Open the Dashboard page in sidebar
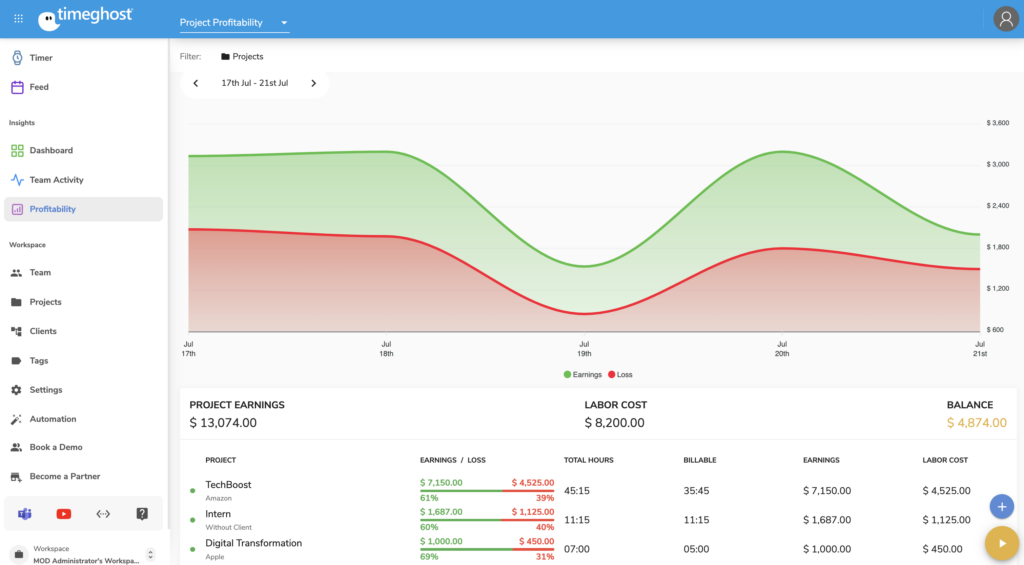This screenshot has width=1024, height=565. click(x=50, y=151)
